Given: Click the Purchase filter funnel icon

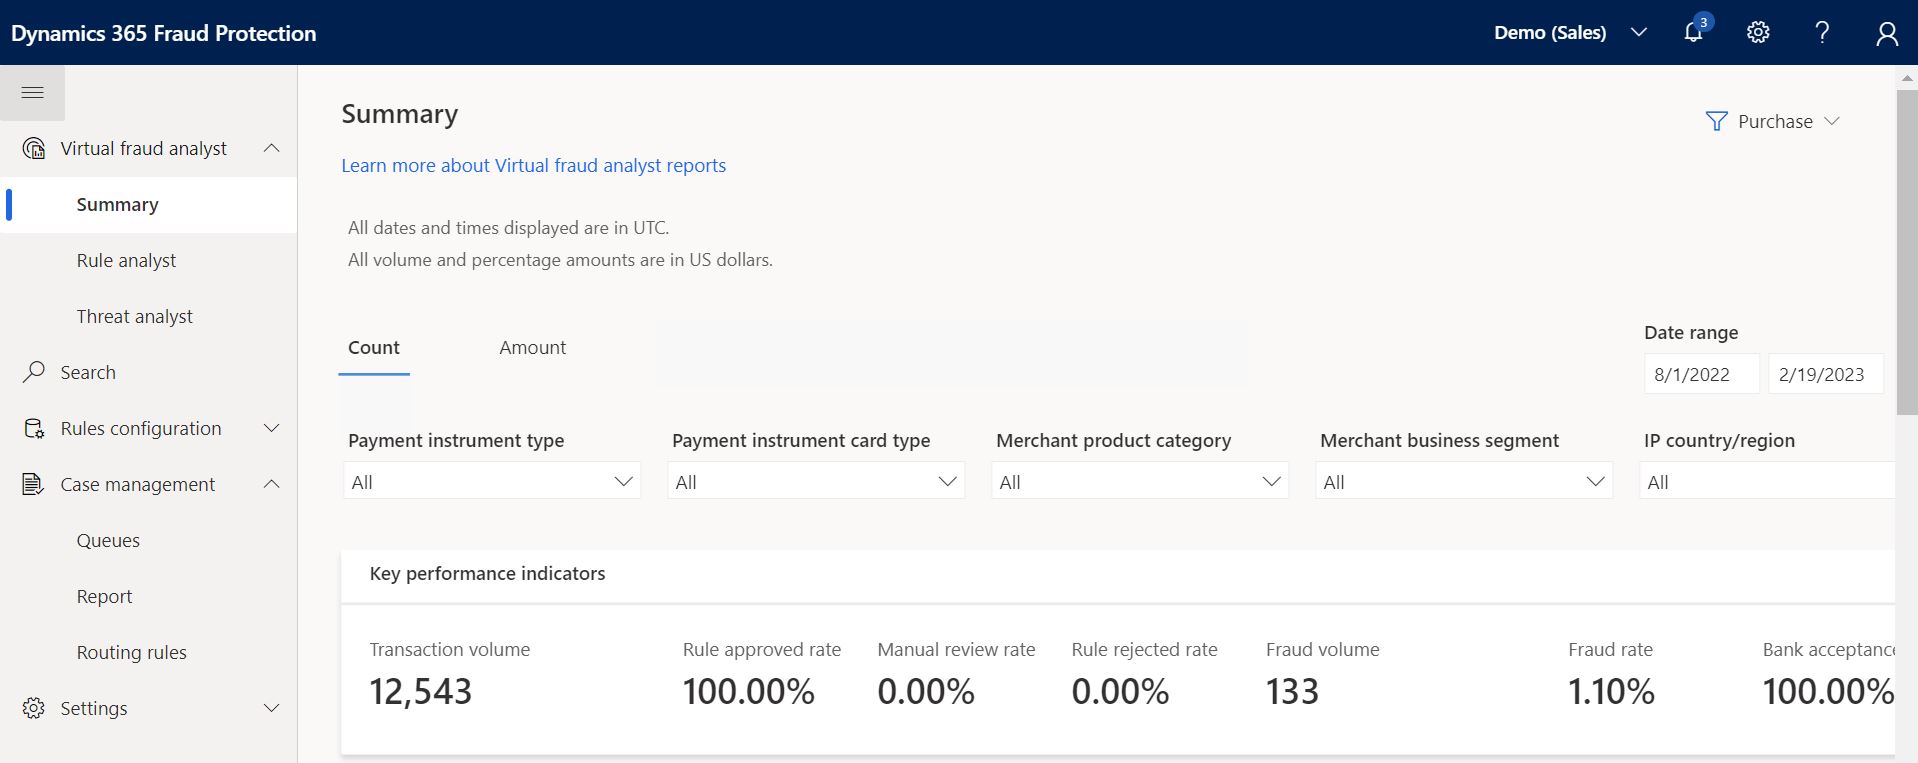Looking at the screenshot, I should pos(1716,121).
